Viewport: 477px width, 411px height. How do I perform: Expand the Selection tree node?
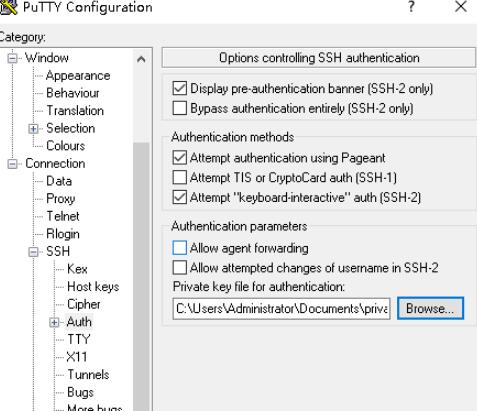[33, 129]
